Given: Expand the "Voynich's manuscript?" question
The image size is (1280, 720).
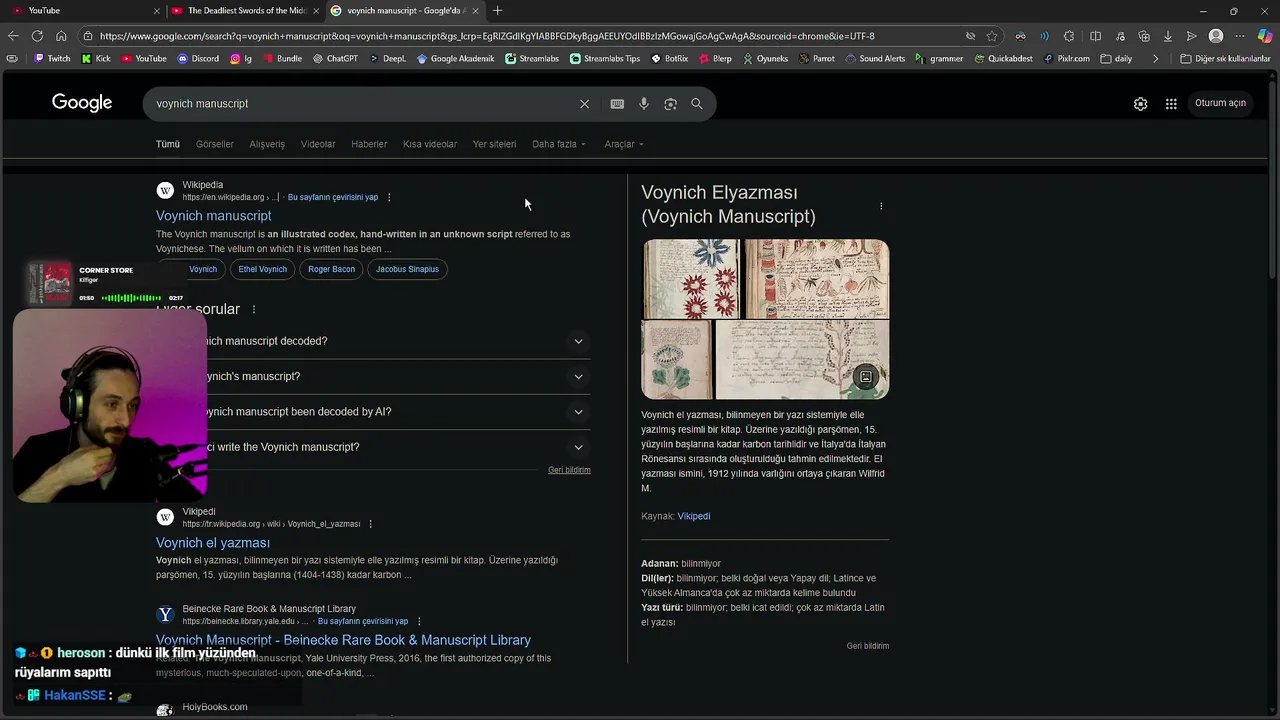Looking at the screenshot, I should pyautogui.click(x=374, y=377).
